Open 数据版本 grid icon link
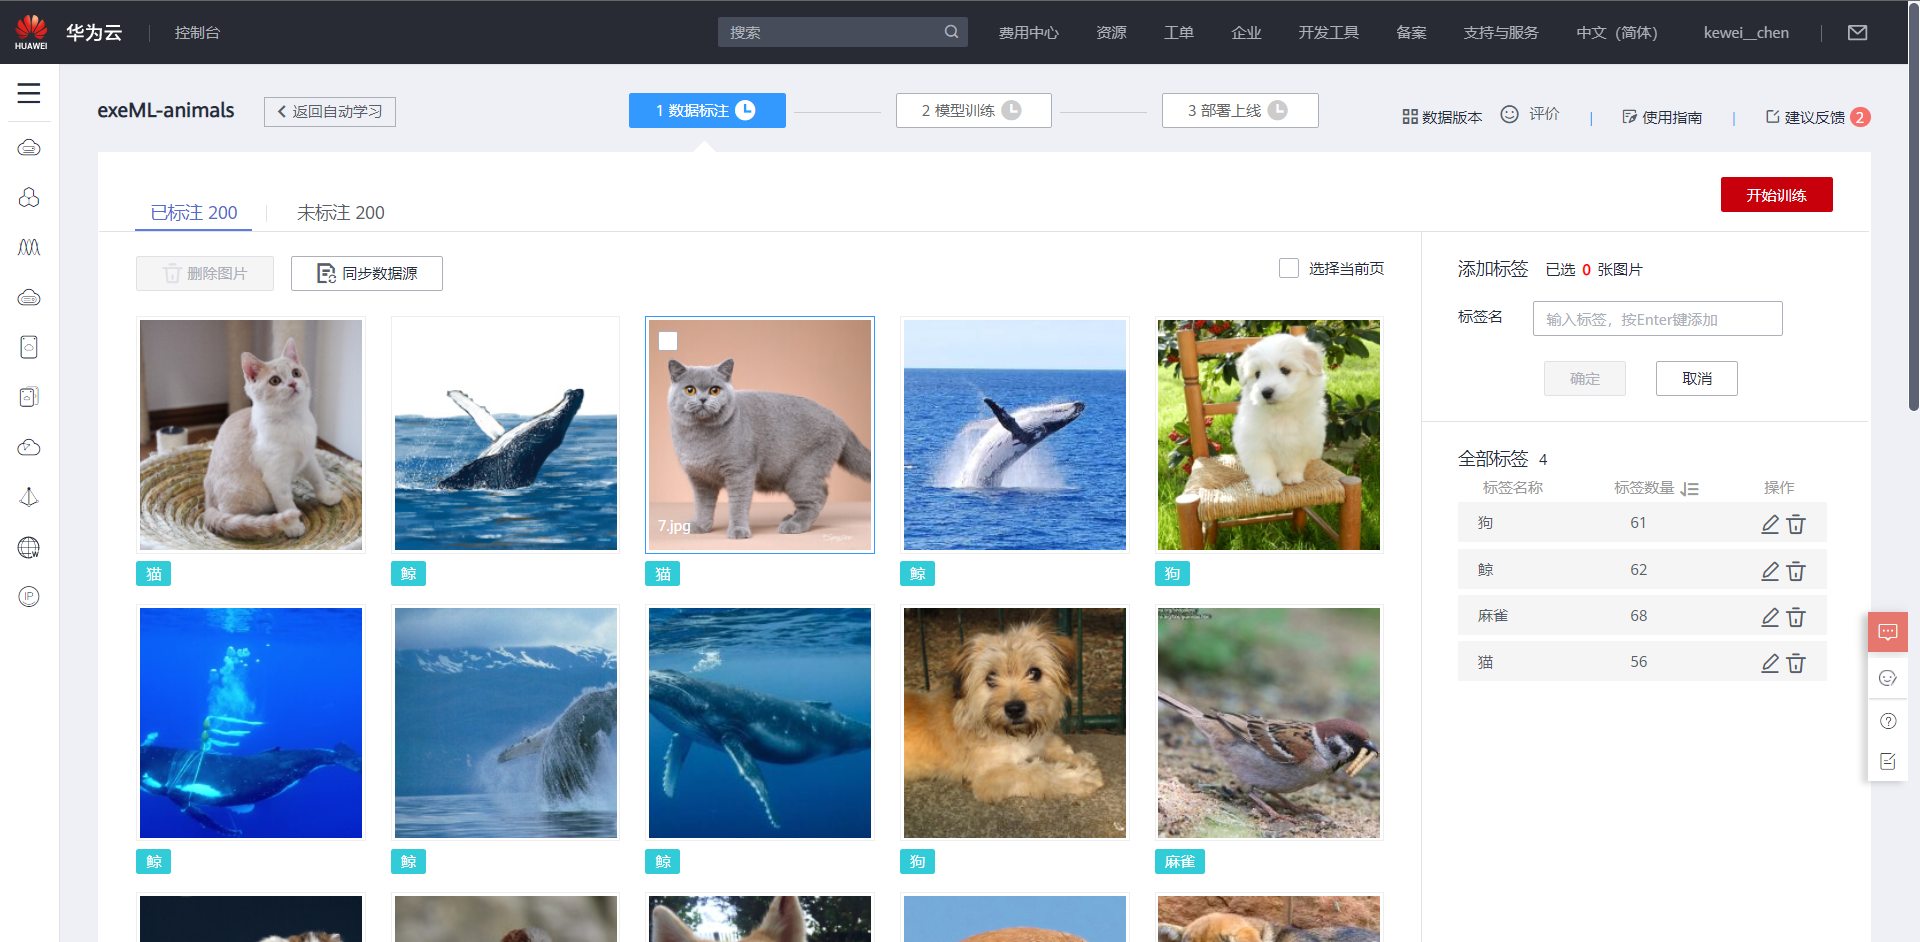The width and height of the screenshot is (1920, 942). [x=1442, y=117]
